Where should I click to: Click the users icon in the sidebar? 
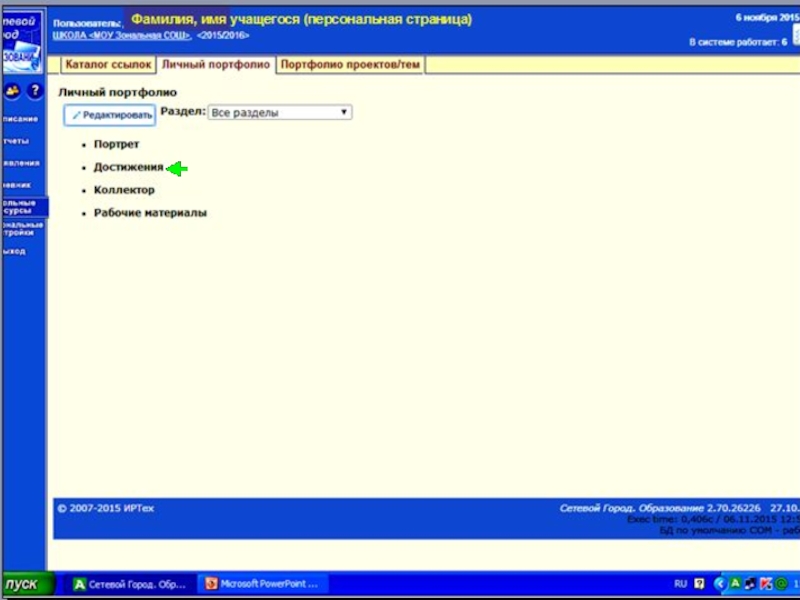pos(12,91)
